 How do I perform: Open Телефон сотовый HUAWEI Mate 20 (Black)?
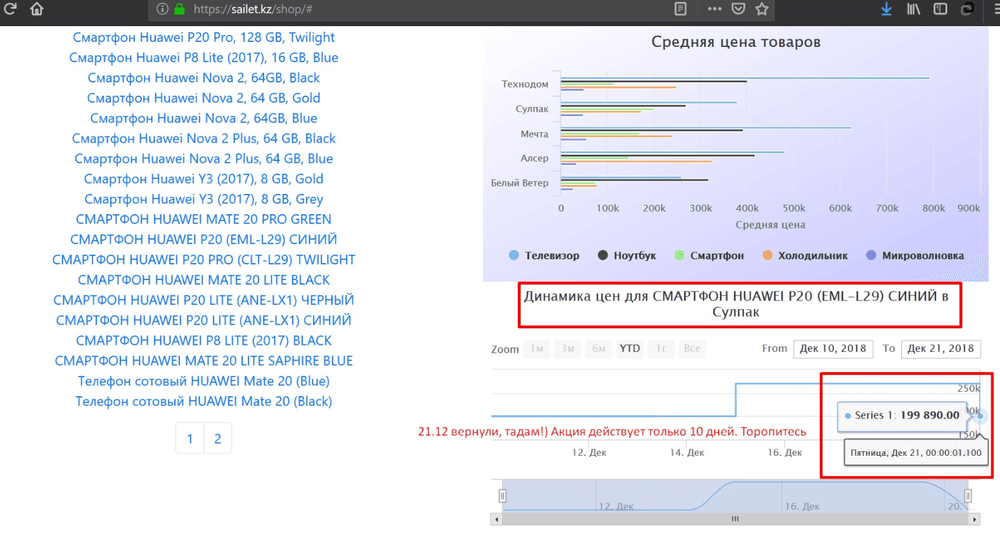(203, 401)
